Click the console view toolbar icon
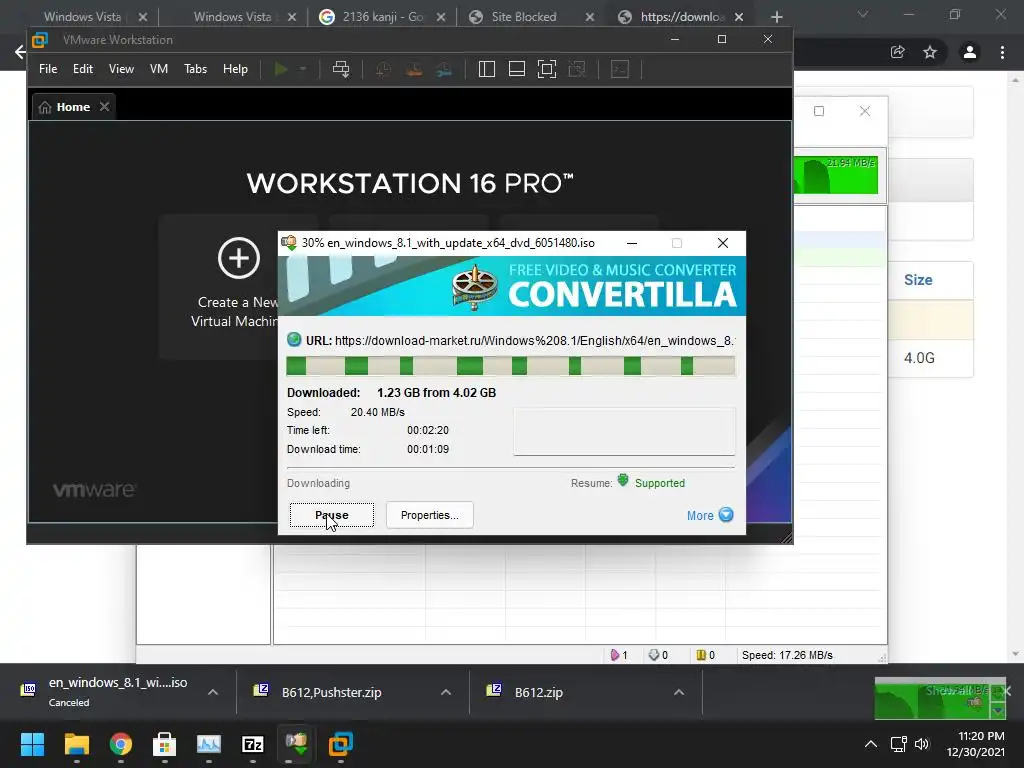 (x=620, y=69)
